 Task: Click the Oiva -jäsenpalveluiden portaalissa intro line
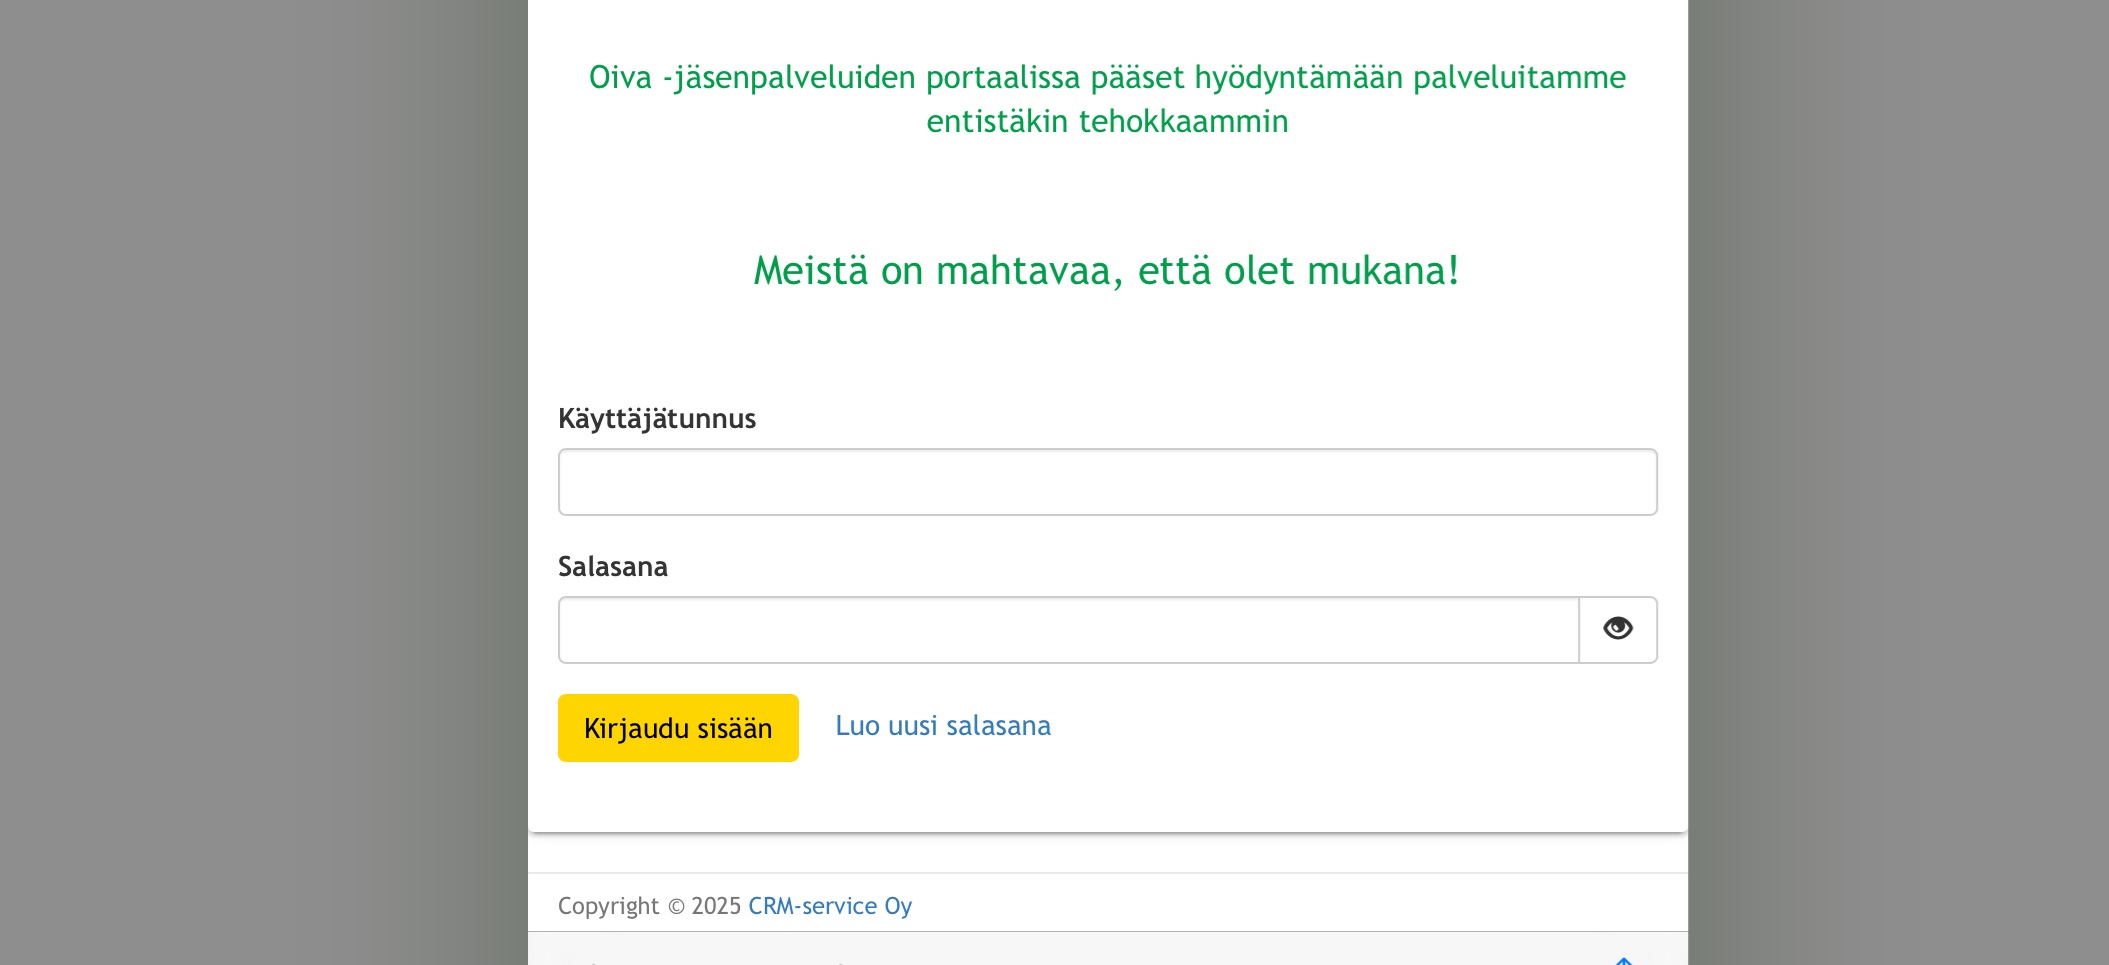coord(1106,78)
